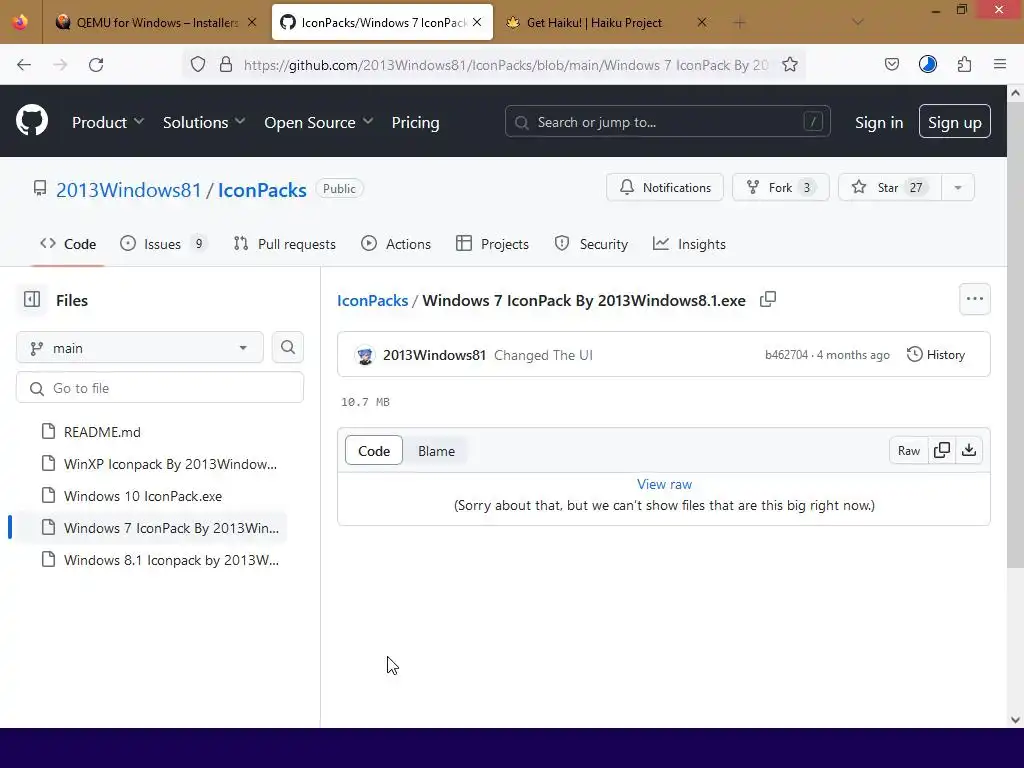Click the search magnifier beside branch selector
This screenshot has width=1024, height=768.
tap(288, 347)
